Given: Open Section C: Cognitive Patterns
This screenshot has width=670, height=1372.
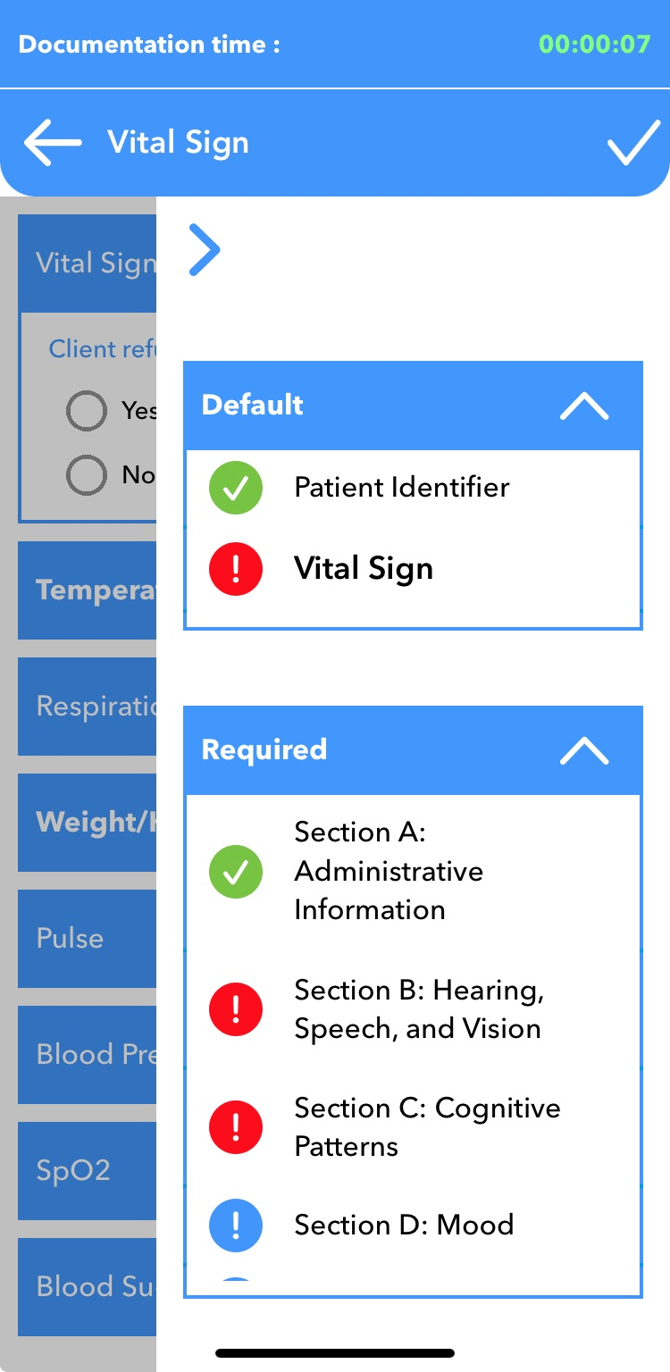Looking at the screenshot, I should point(427,1127).
